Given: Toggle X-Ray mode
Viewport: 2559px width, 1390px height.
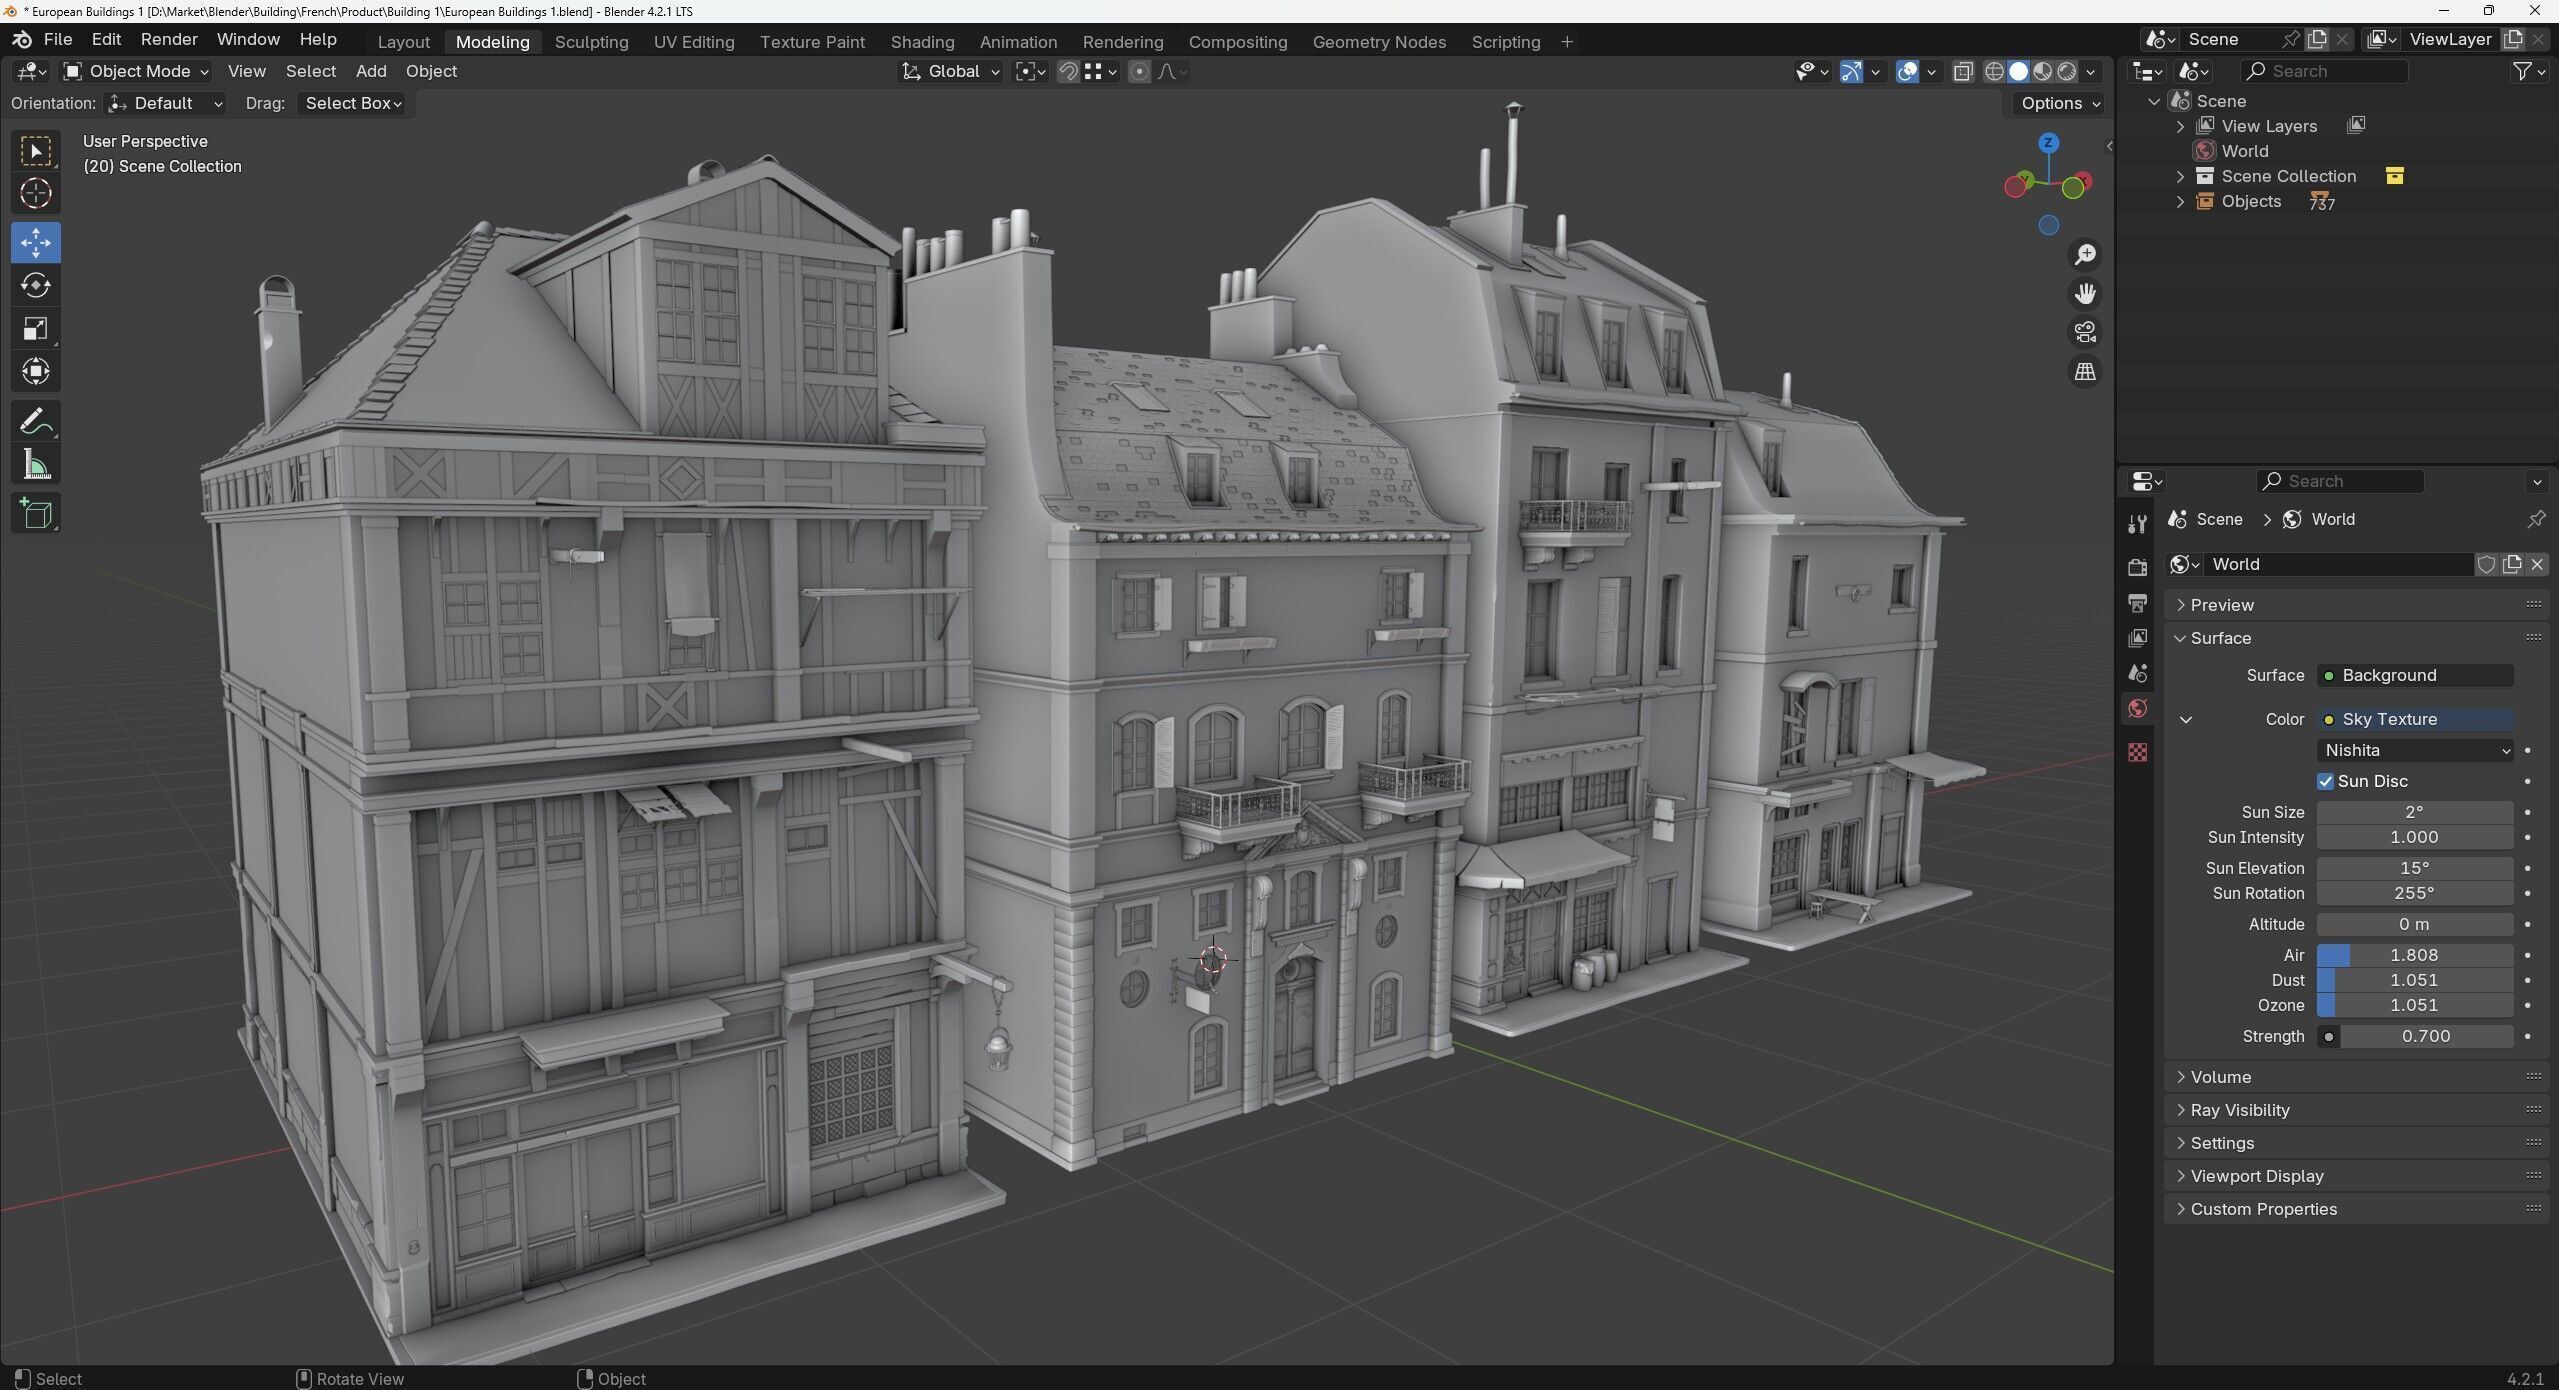Looking at the screenshot, I should click(1962, 71).
